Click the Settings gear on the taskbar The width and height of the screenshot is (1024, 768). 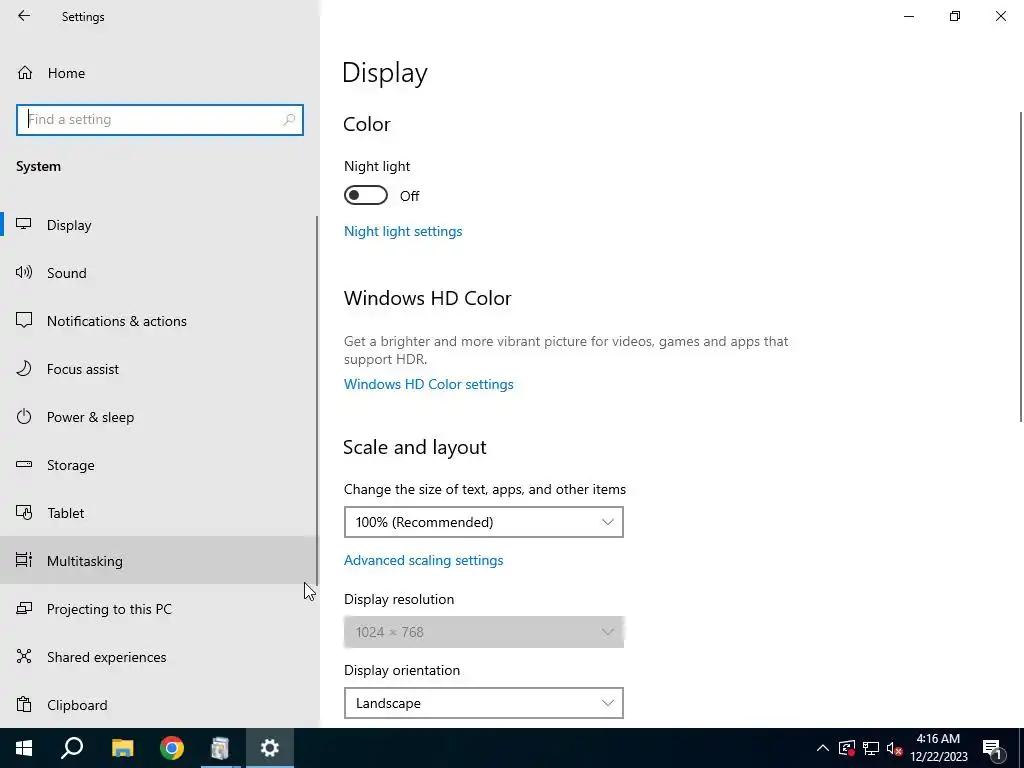(270, 748)
